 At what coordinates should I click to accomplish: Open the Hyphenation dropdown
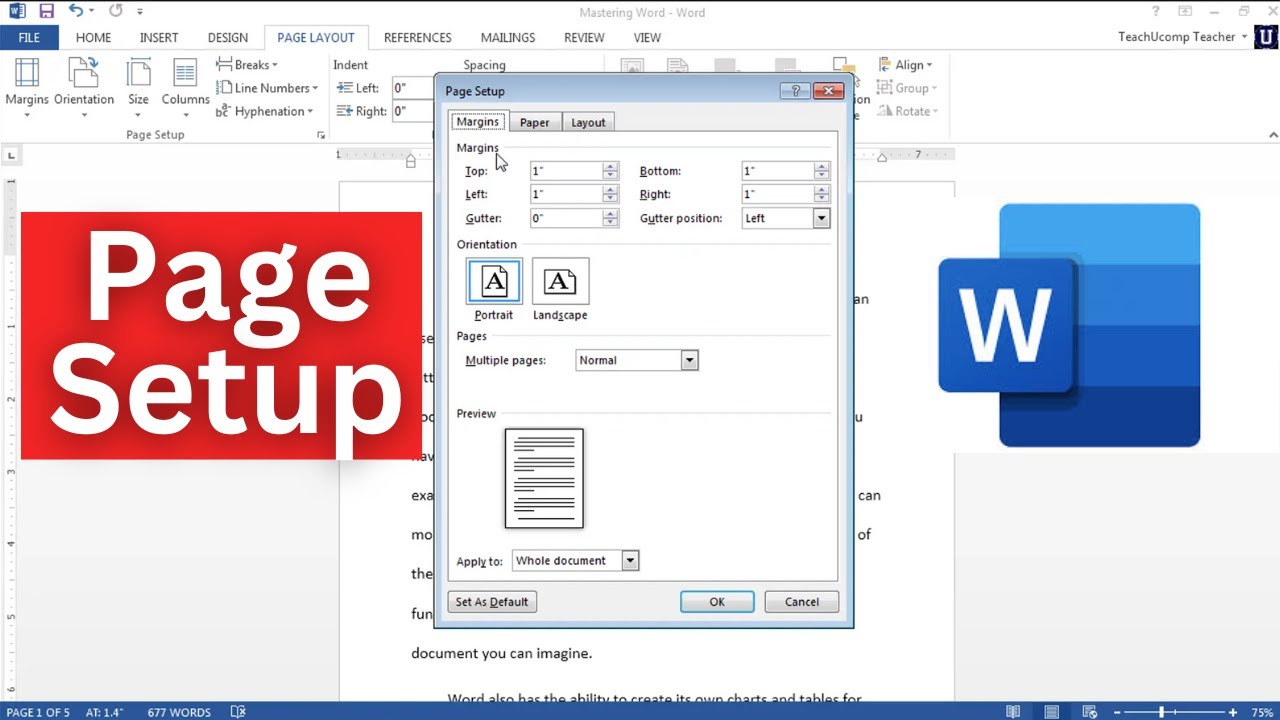(265, 111)
